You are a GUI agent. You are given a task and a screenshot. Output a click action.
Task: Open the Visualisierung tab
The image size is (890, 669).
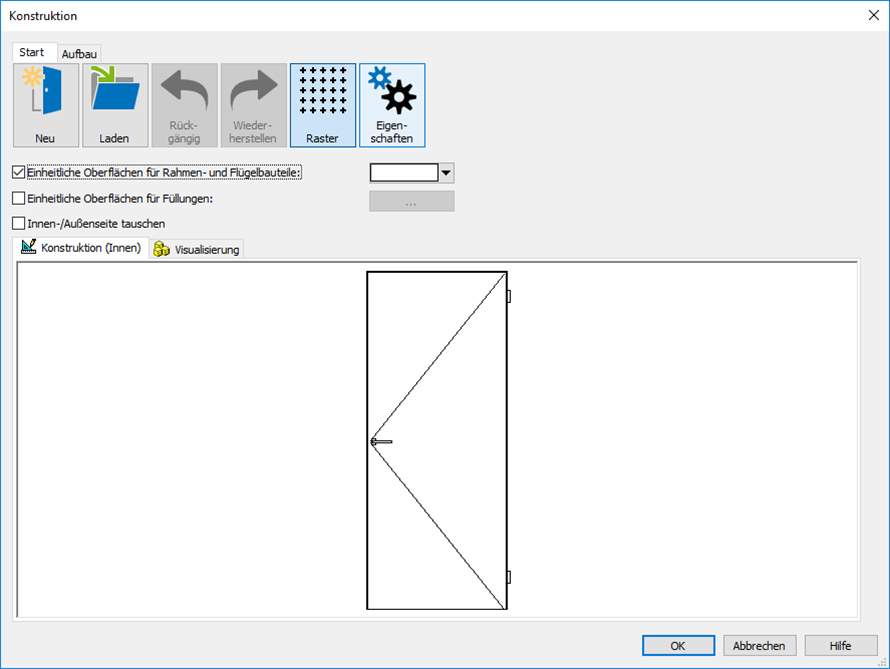(x=196, y=250)
